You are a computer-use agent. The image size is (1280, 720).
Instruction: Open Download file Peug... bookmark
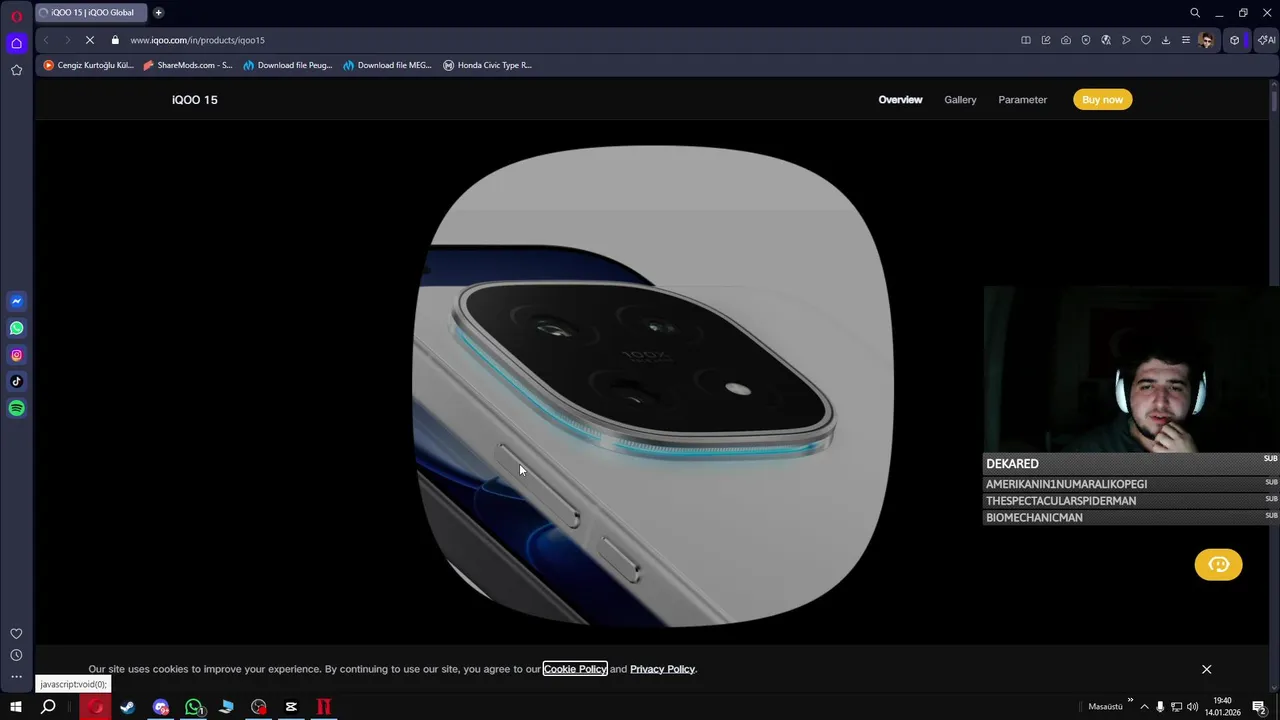coord(288,65)
